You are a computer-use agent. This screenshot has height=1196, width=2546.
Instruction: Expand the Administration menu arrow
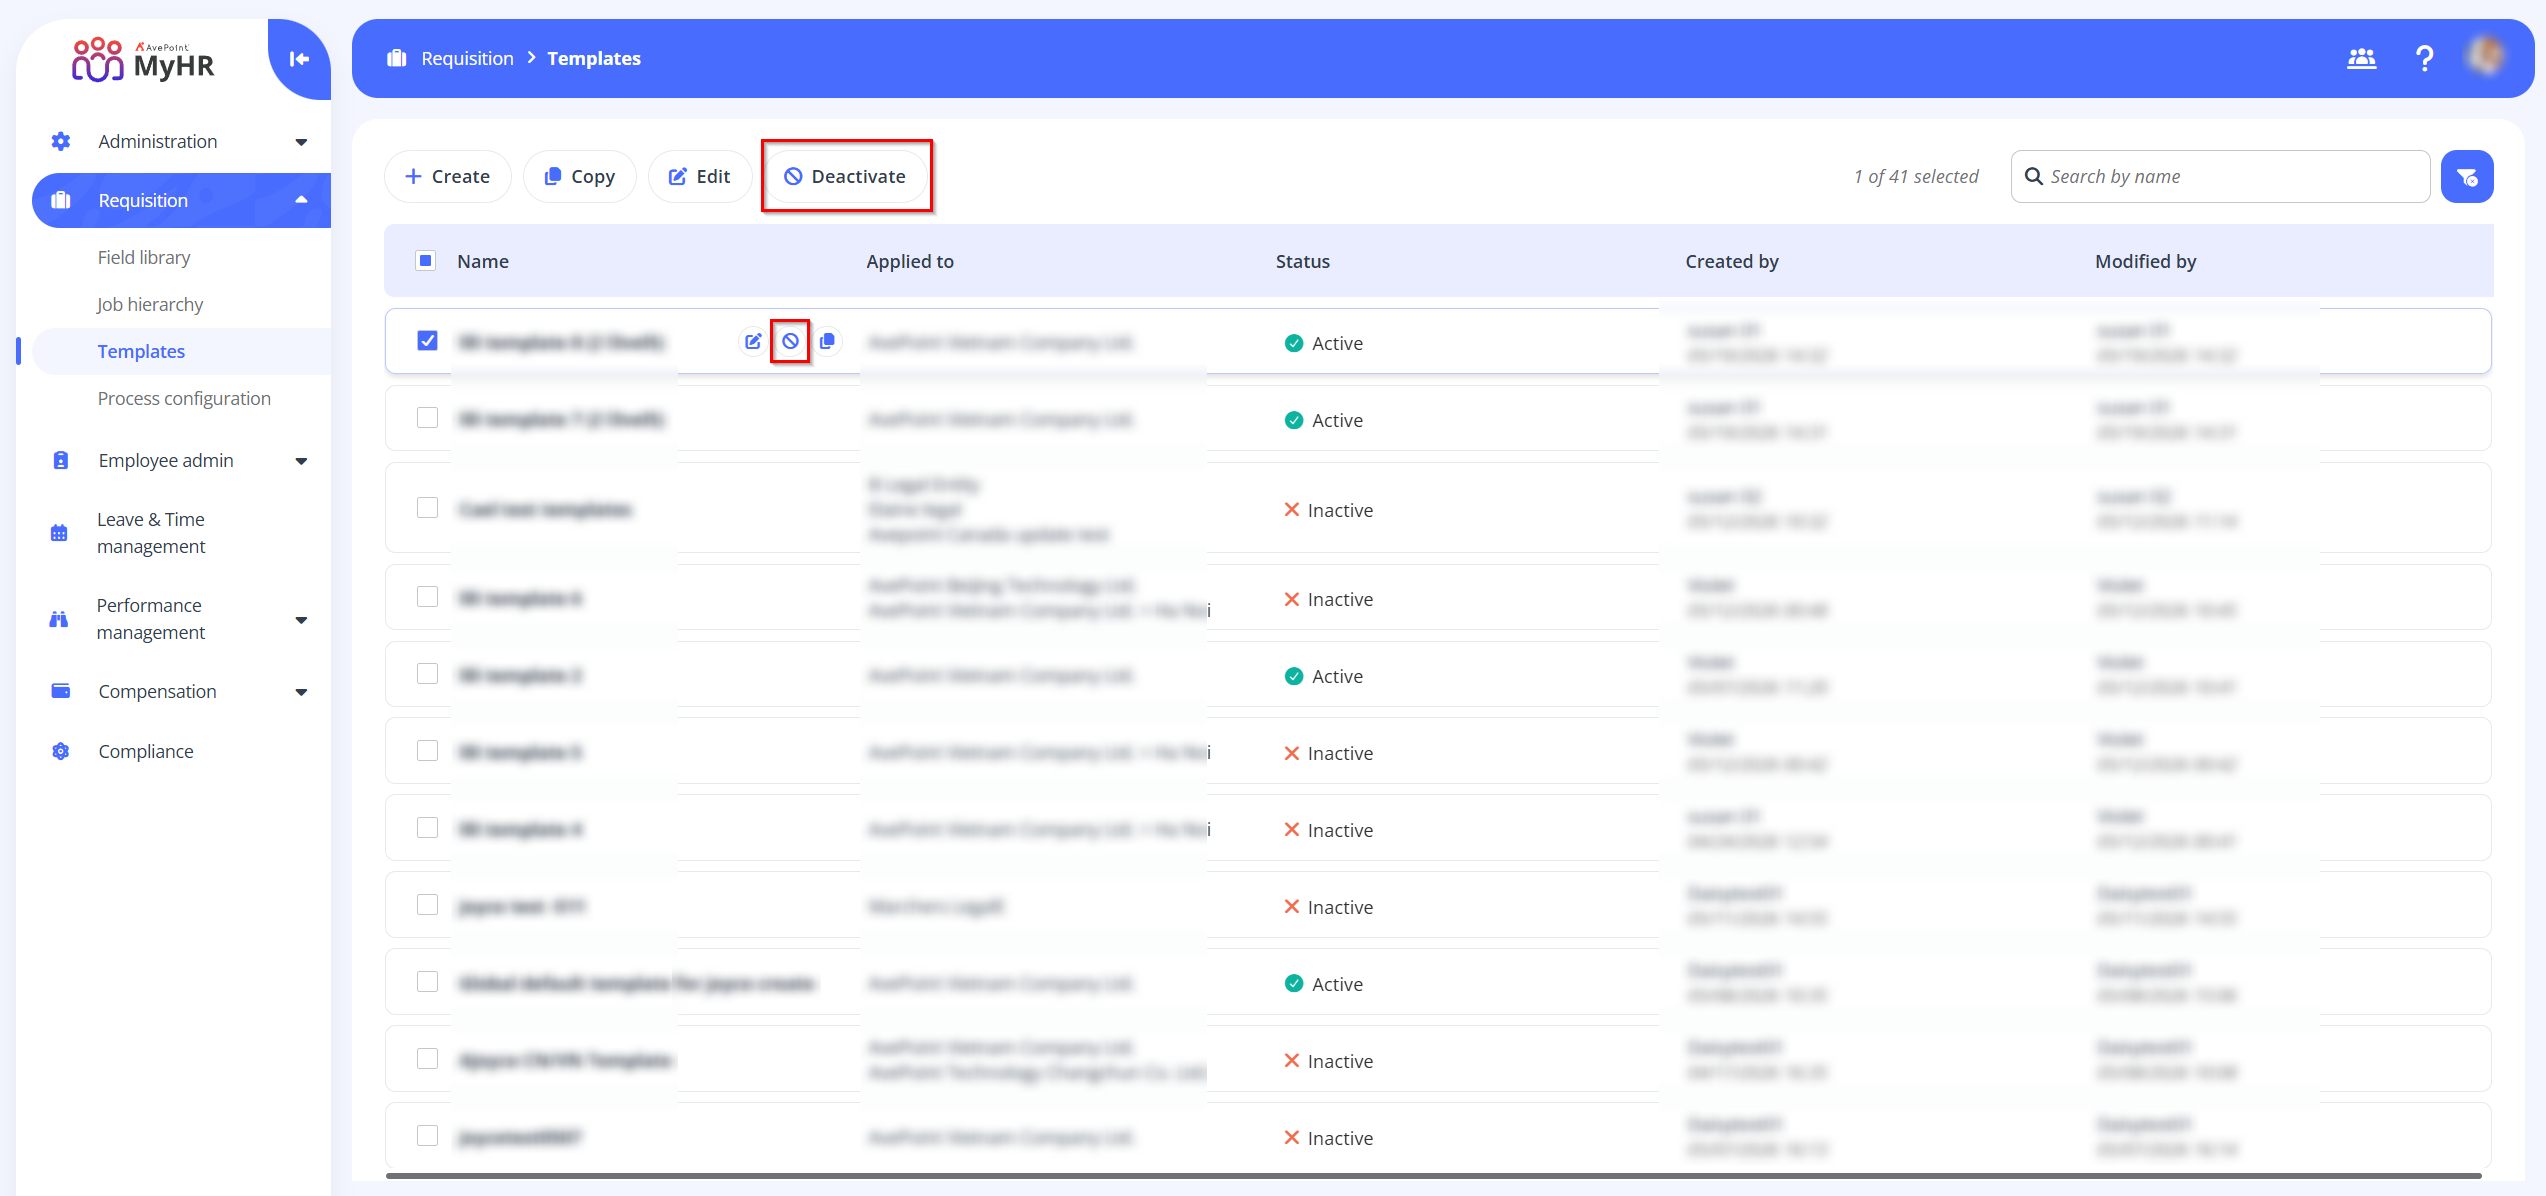click(301, 142)
